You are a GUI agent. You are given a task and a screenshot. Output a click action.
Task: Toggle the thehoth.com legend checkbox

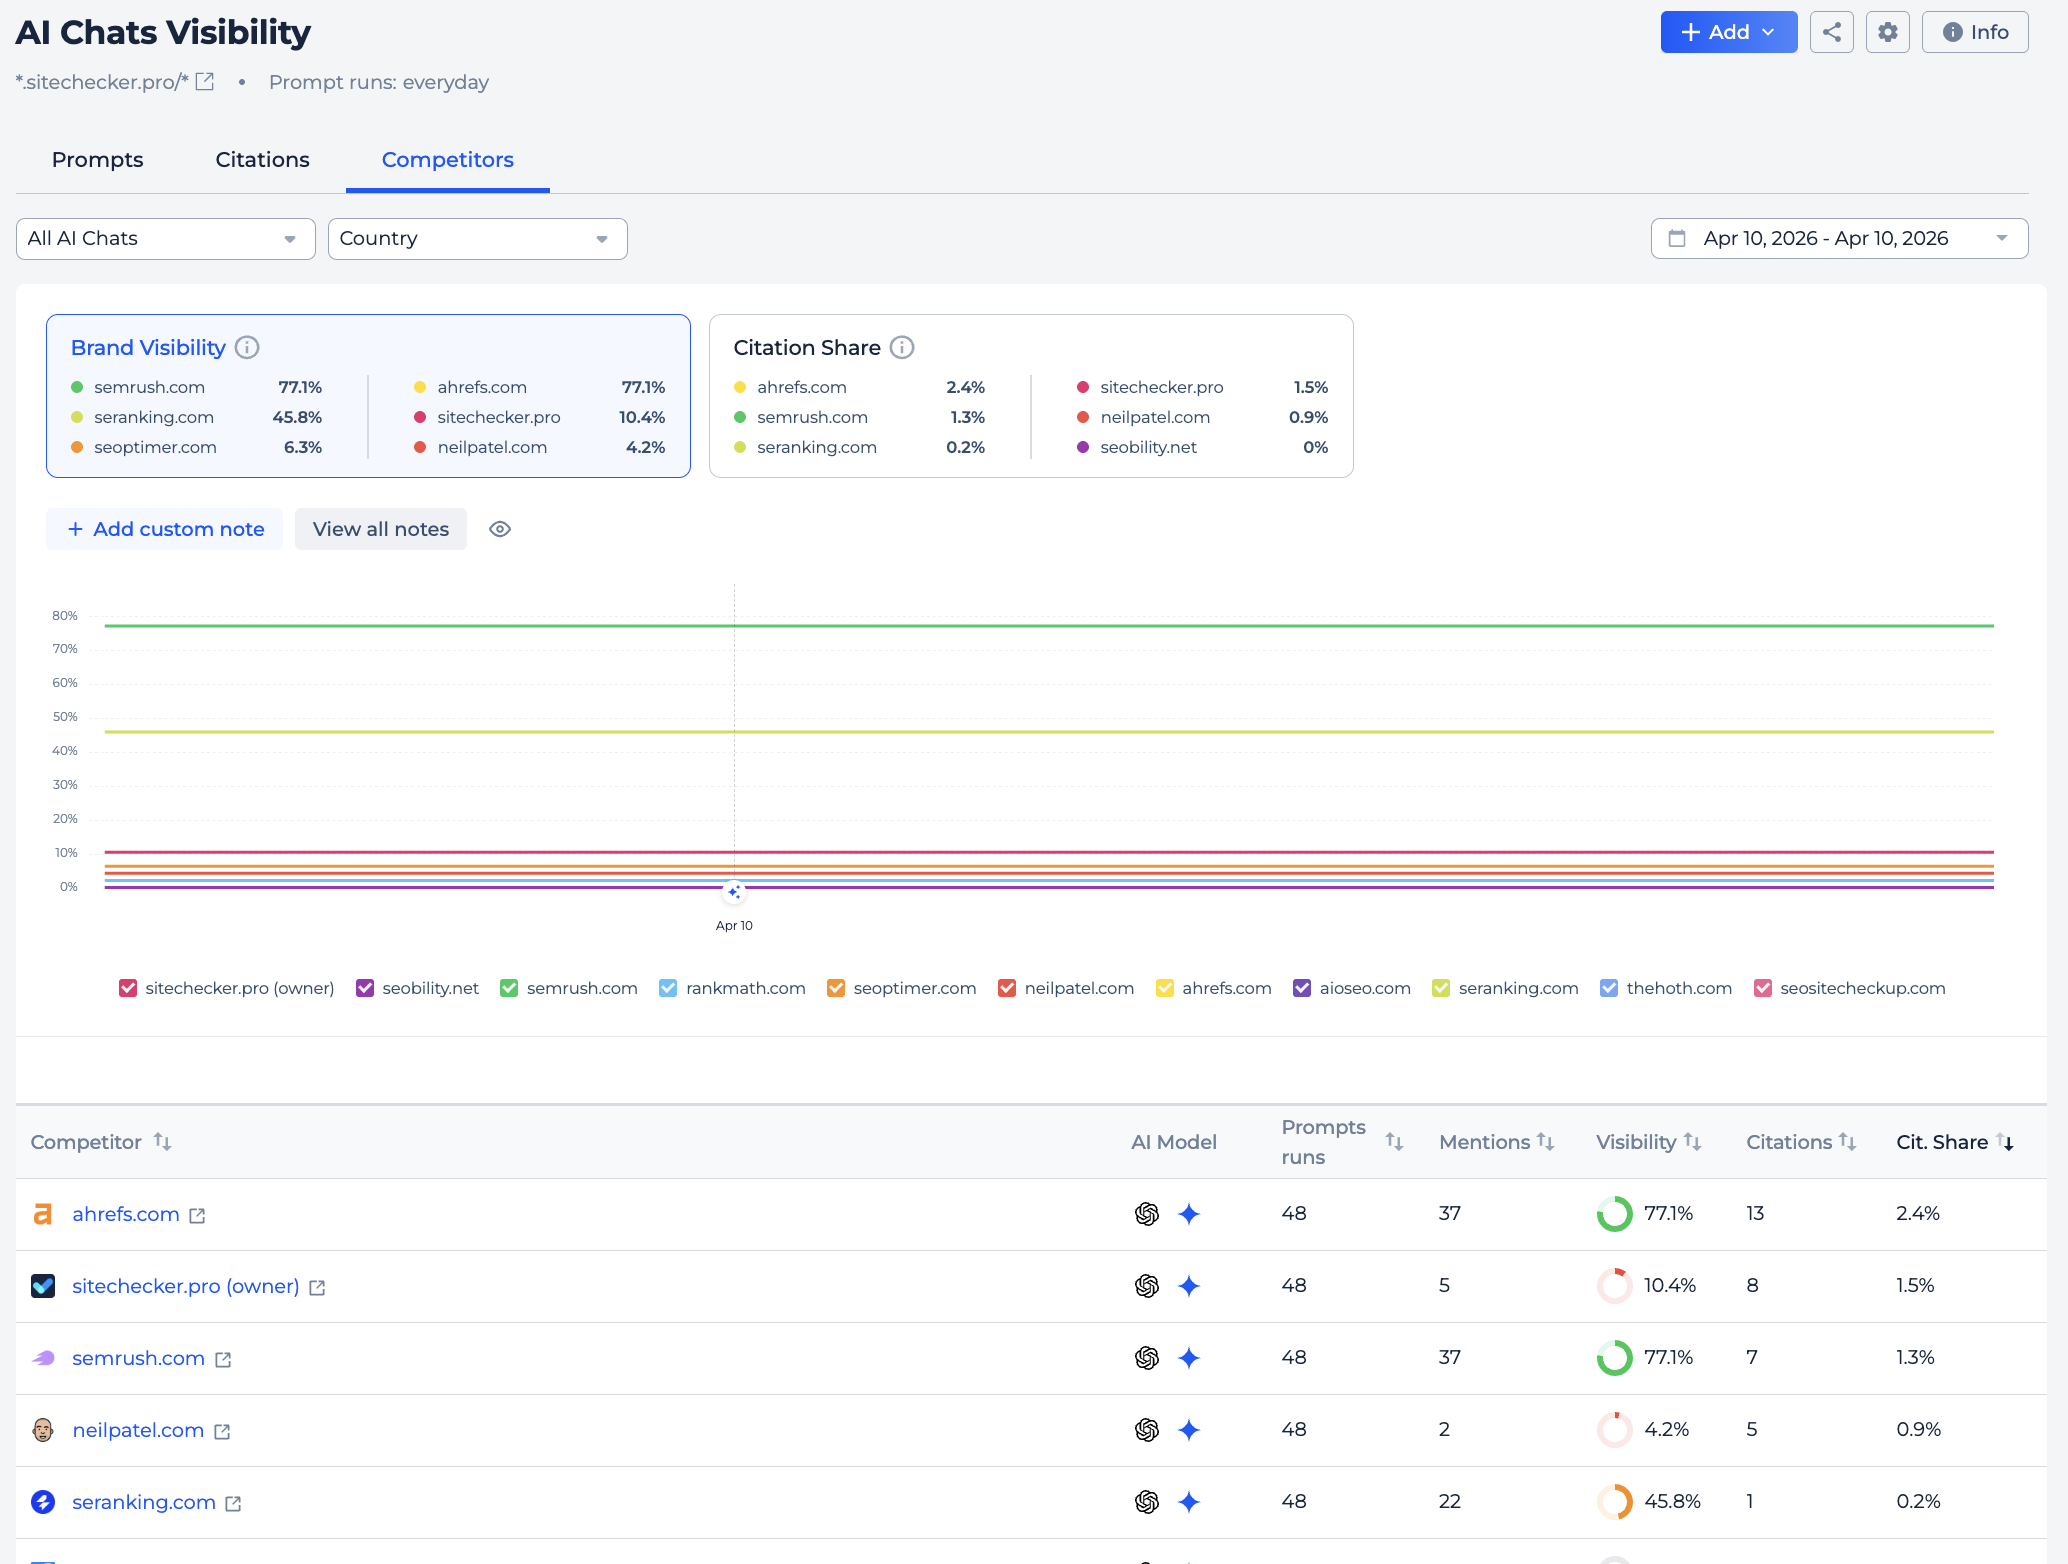[x=1609, y=988]
